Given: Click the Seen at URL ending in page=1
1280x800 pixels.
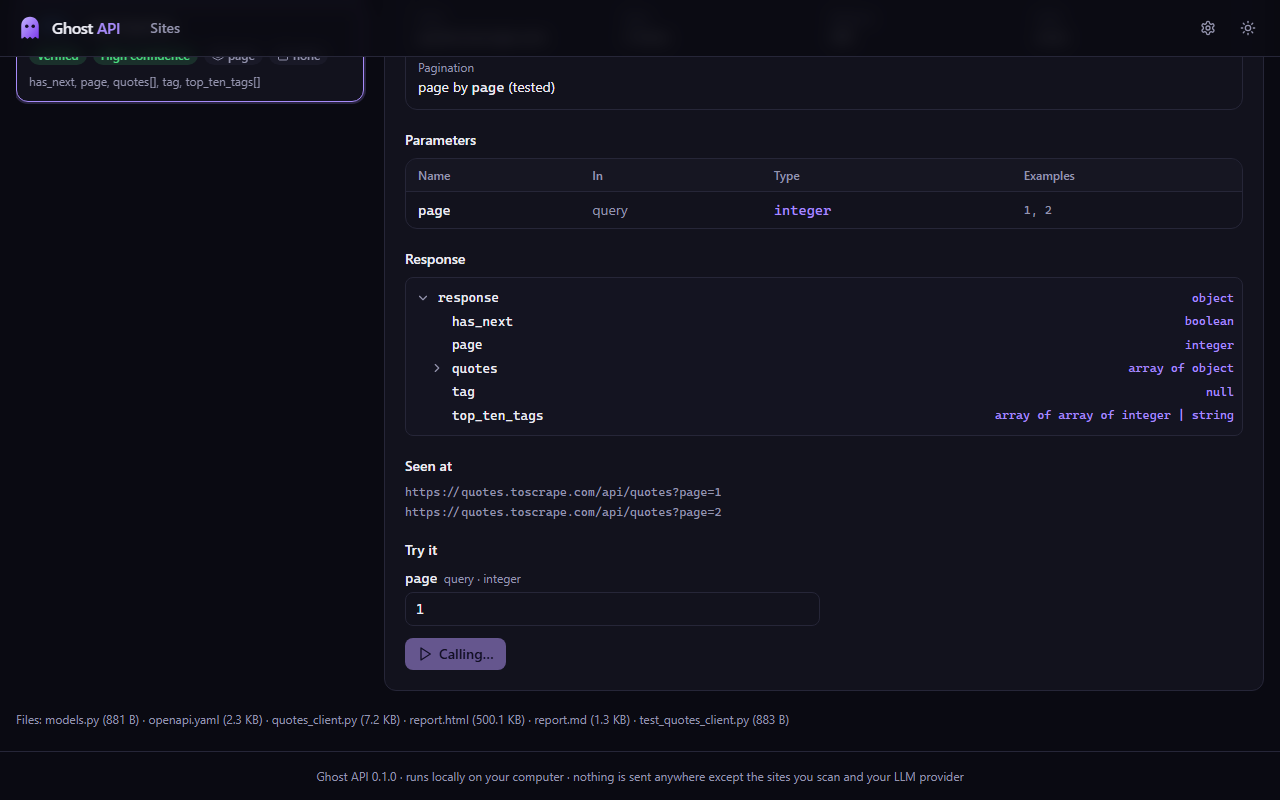Looking at the screenshot, I should 563,492.
